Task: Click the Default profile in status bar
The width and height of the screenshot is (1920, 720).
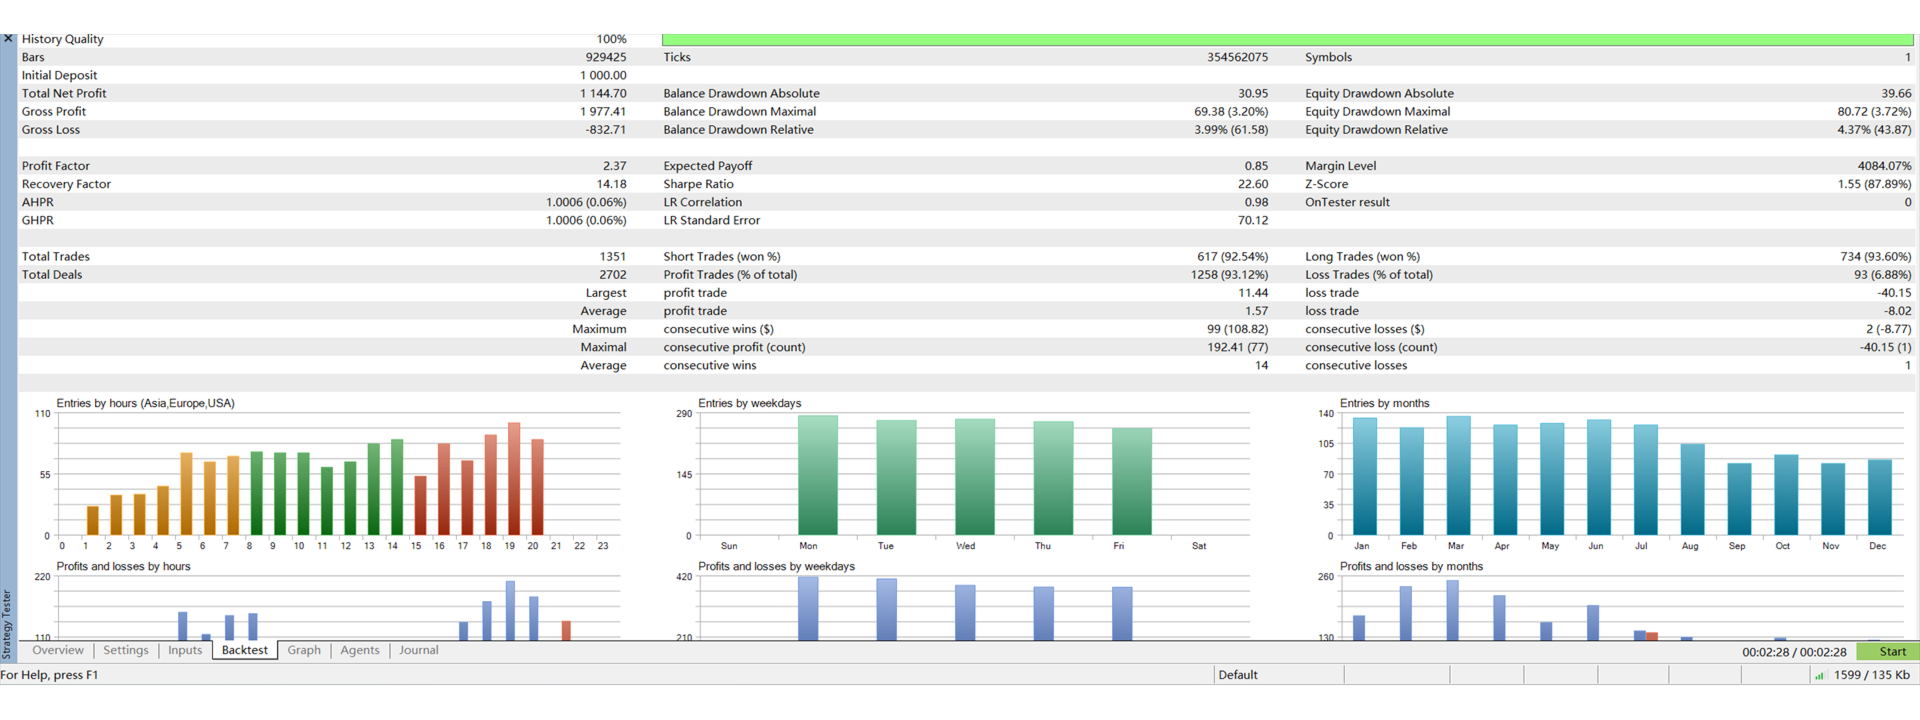Action: tap(1238, 675)
